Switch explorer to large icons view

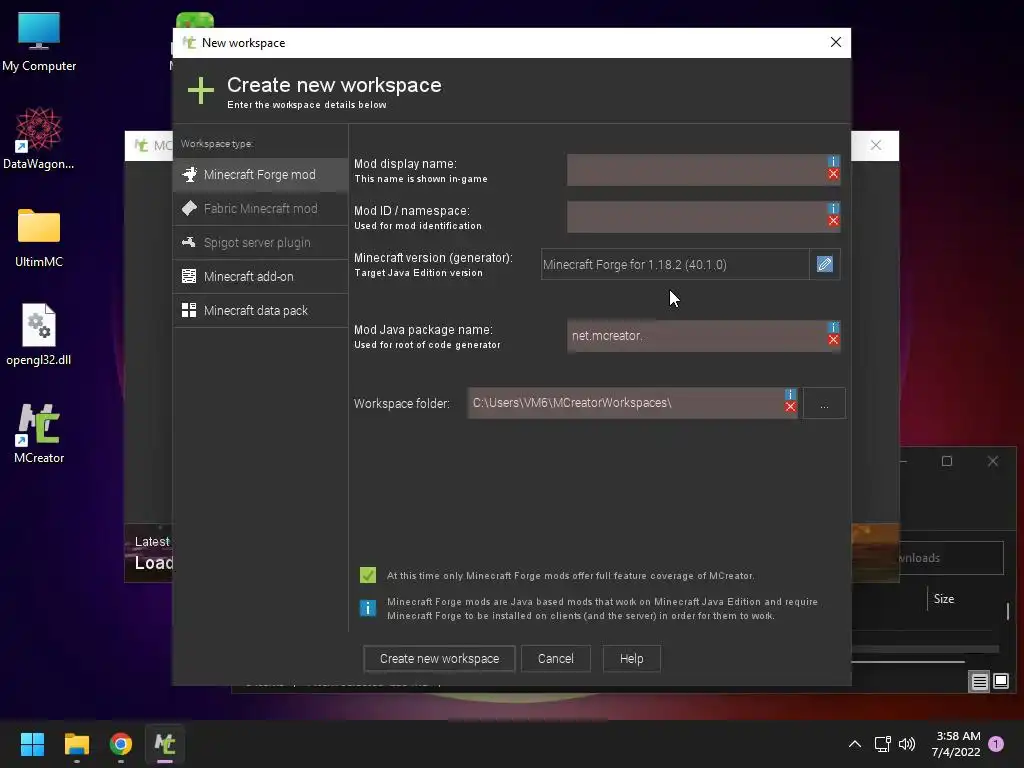1000,682
